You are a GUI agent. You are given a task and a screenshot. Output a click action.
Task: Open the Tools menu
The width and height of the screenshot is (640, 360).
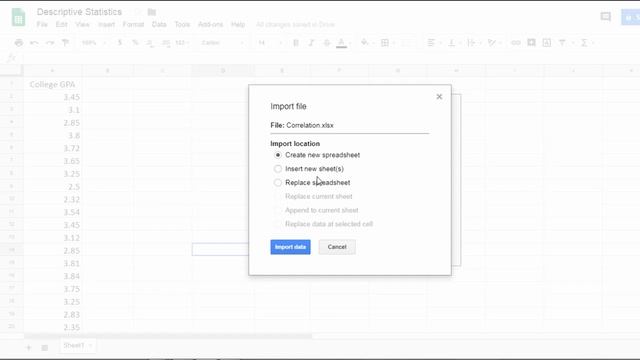182,24
